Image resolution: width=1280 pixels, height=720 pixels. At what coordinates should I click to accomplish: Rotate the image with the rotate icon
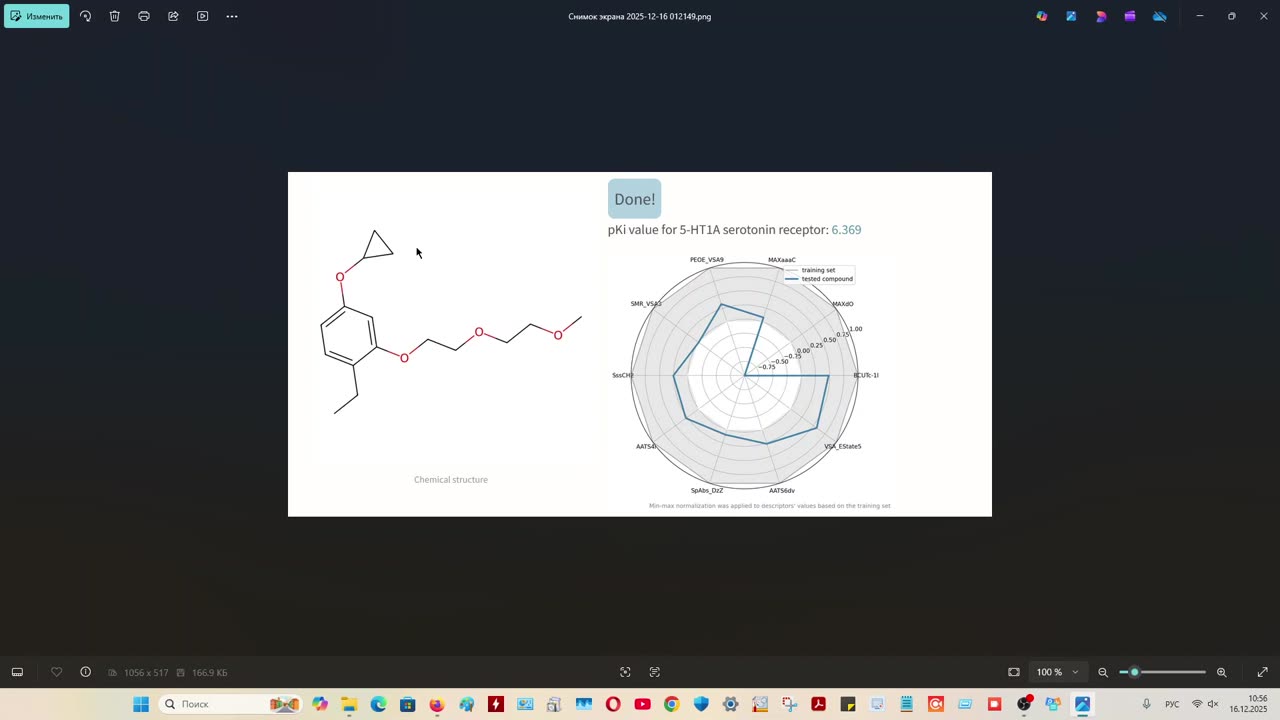pos(85,16)
